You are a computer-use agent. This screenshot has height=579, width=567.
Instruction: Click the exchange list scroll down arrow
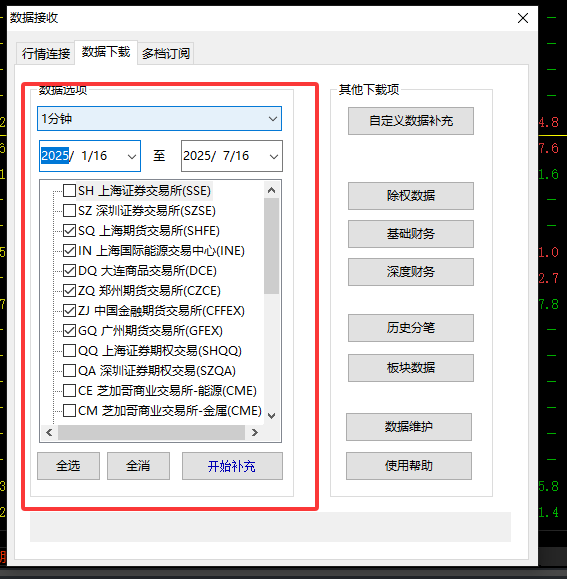point(271,416)
